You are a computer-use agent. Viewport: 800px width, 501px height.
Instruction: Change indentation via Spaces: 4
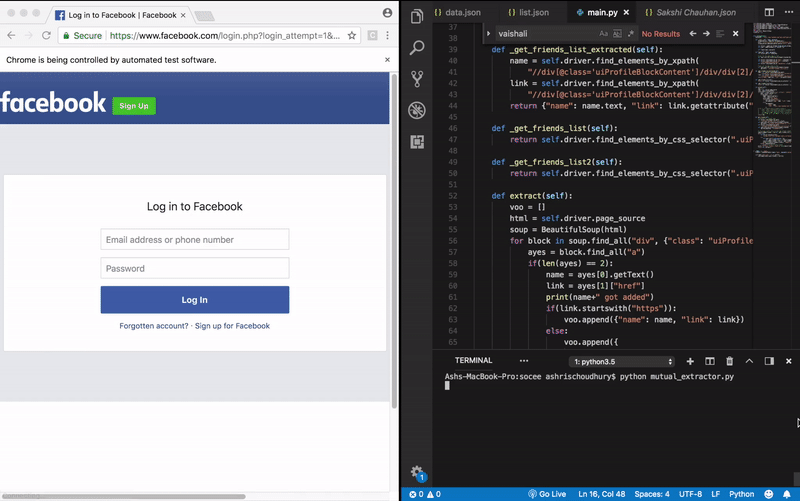(652, 494)
